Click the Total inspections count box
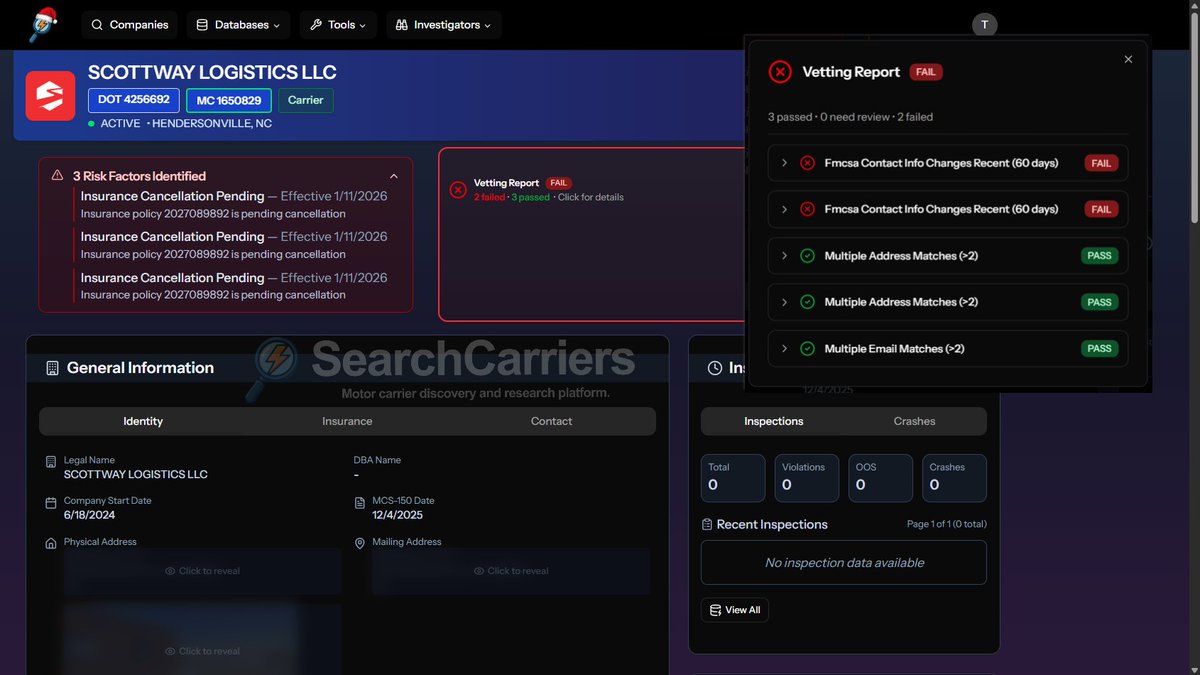1200x675 pixels. tap(733, 478)
